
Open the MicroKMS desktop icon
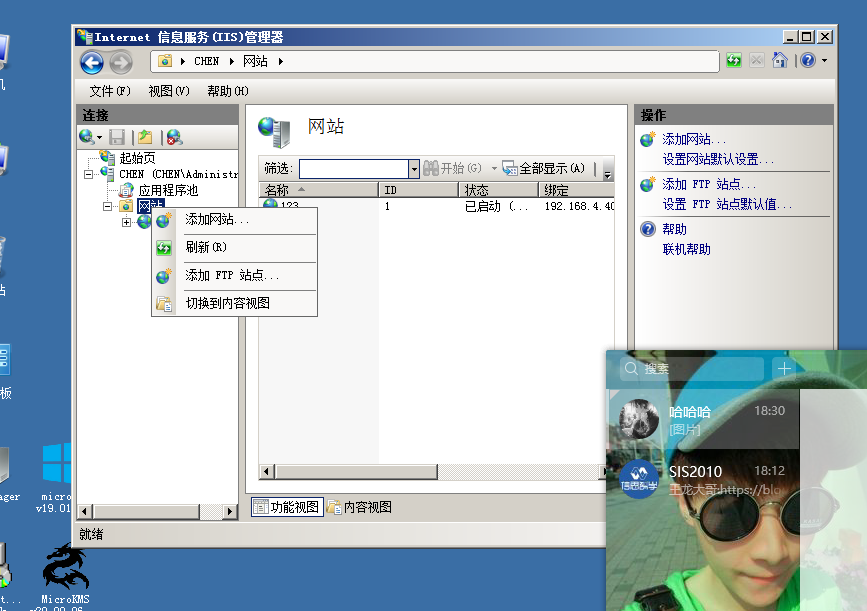[65, 574]
